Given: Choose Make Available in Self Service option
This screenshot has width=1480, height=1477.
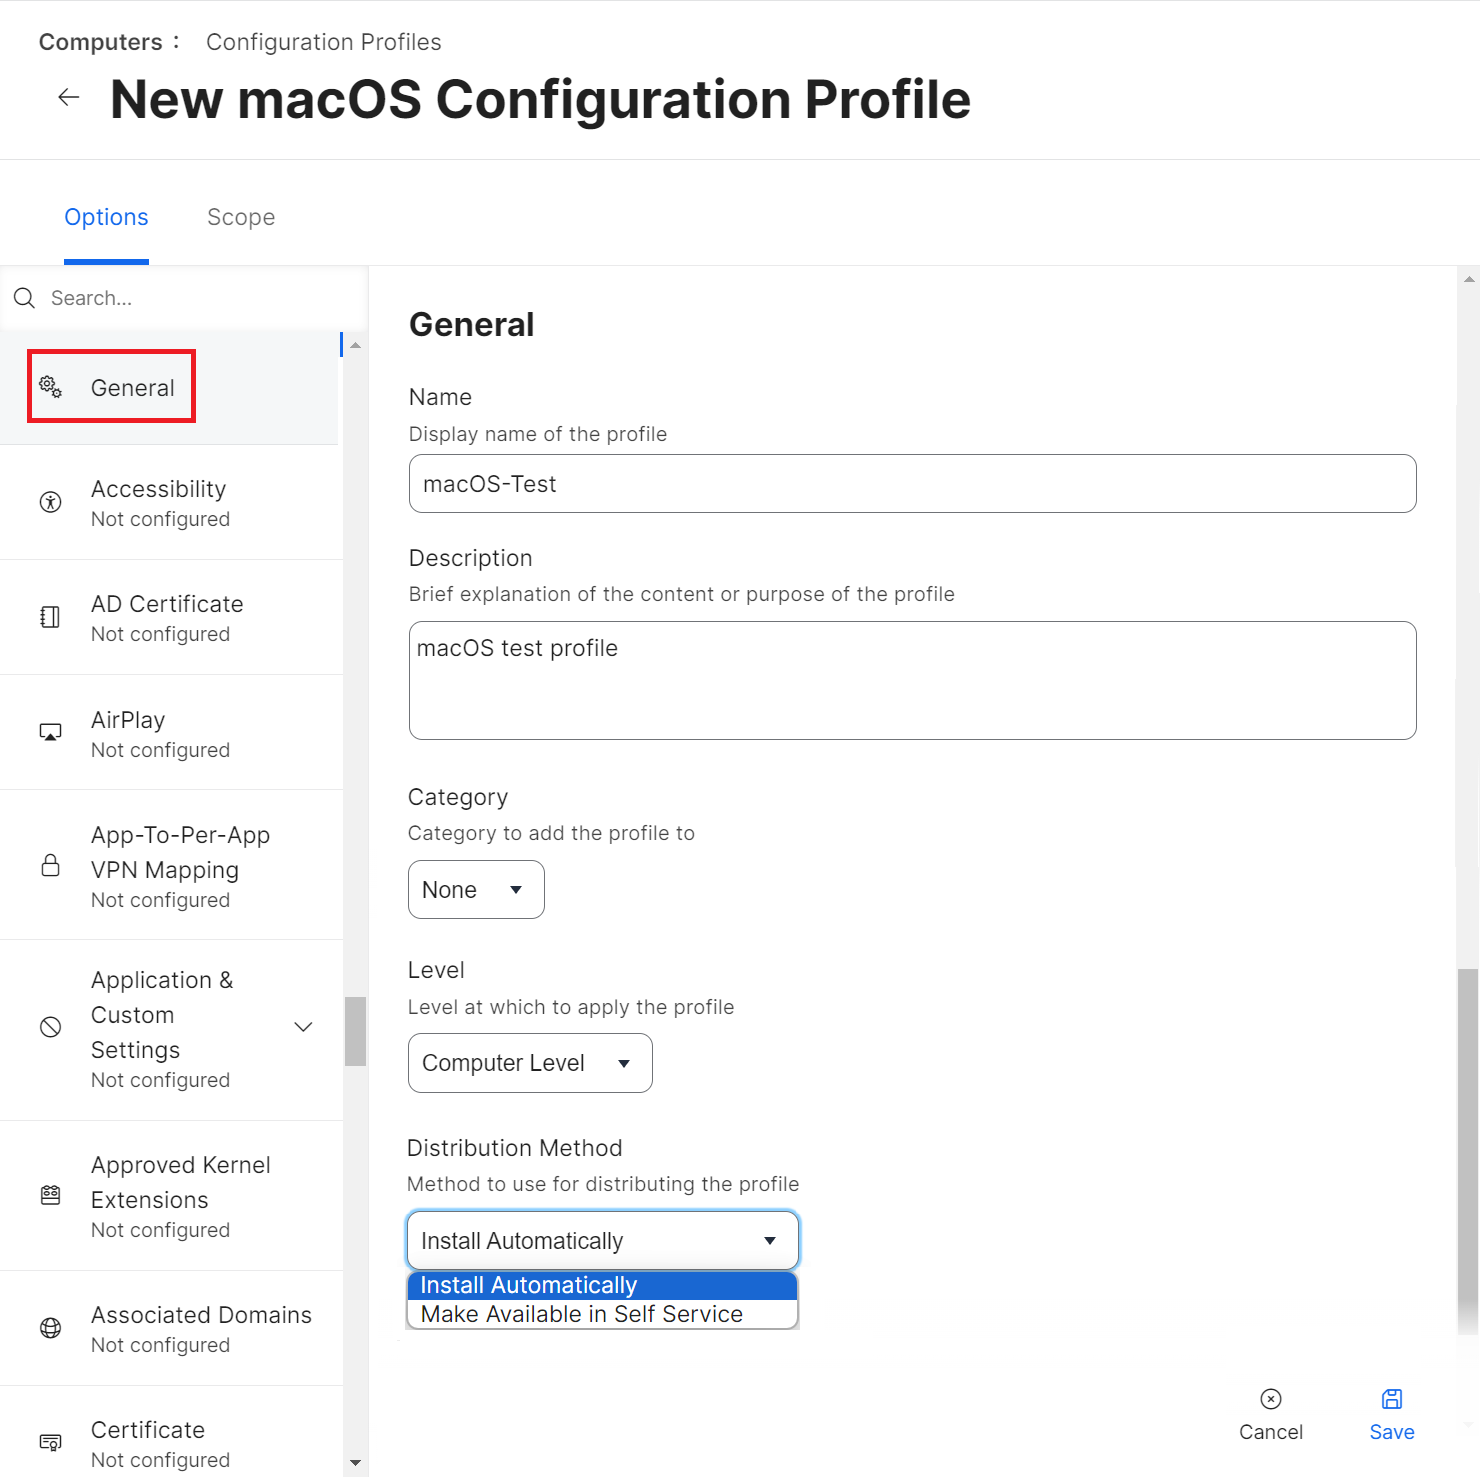Looking at the screenshot, I should [582, 1314].
